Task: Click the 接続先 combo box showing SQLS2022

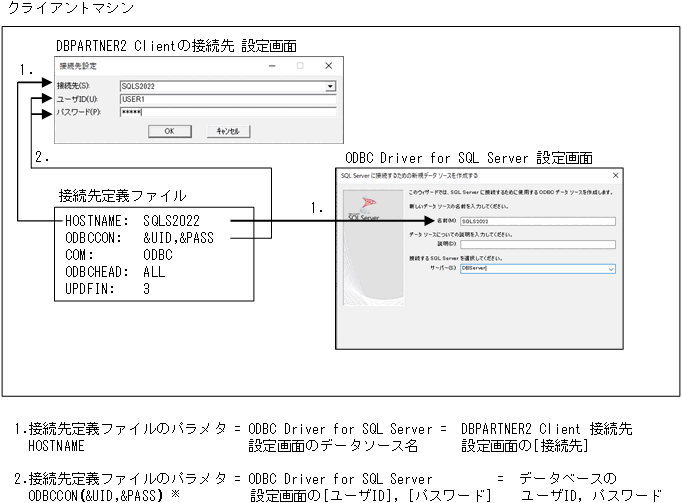Action: (x=227, y=86)
